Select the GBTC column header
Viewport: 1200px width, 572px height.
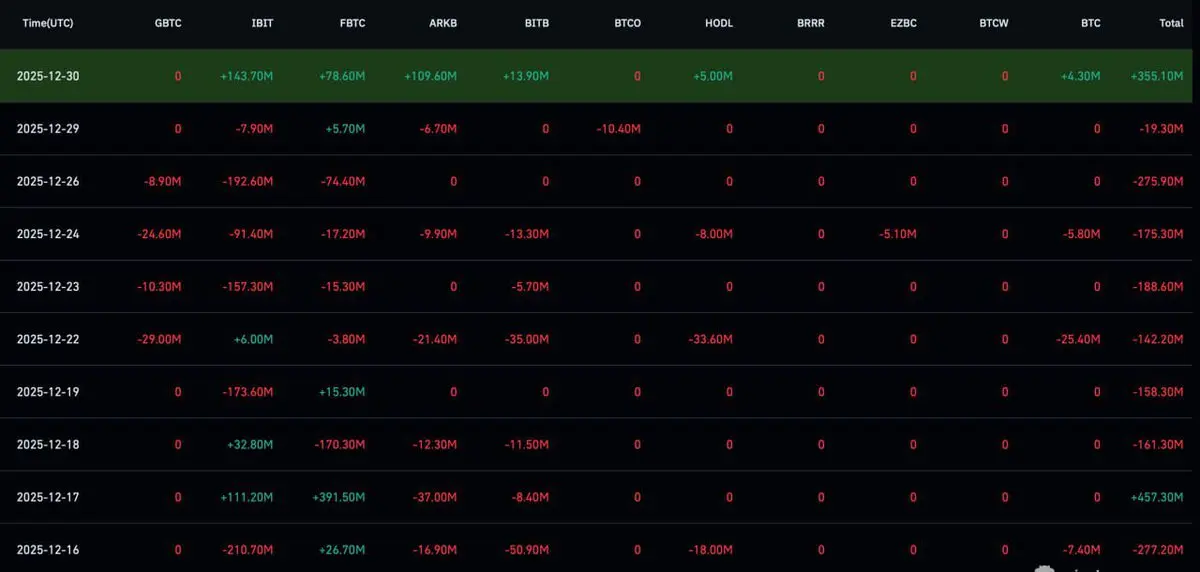coord(168,23)
